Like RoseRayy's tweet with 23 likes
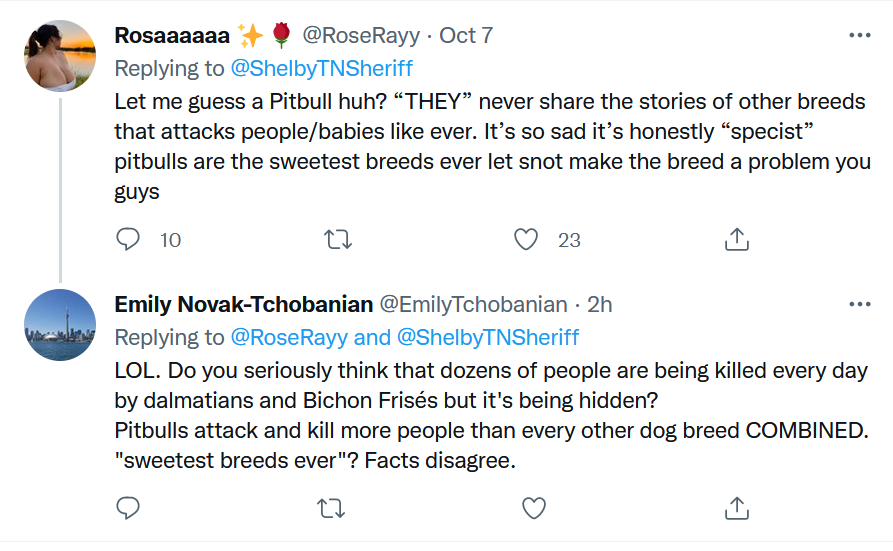893x551 pixels. coord(527,240)
